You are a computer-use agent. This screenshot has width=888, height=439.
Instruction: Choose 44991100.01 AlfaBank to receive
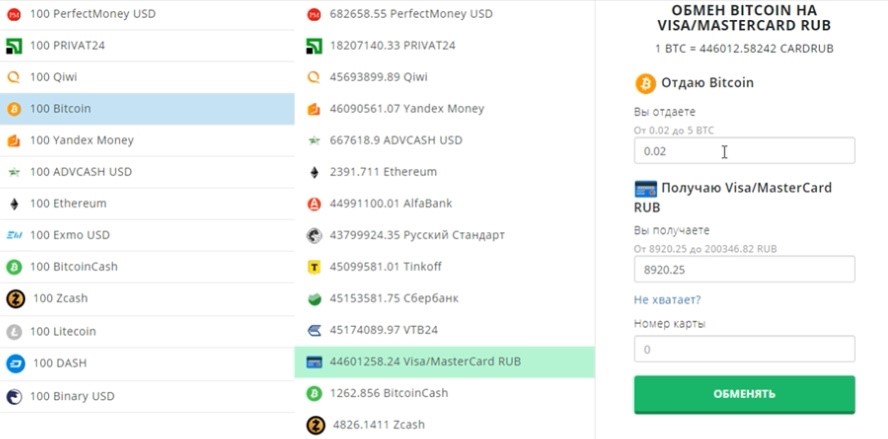tap(445, 204)
